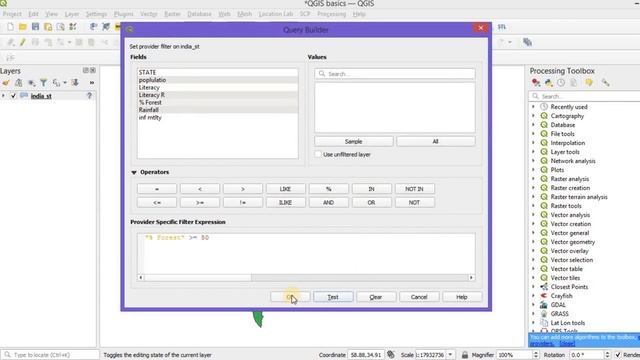640x360 pixels.
Task: Open Layer Styling panel icon in Layers
Action: pyautogui.click(x=6, y=83)
